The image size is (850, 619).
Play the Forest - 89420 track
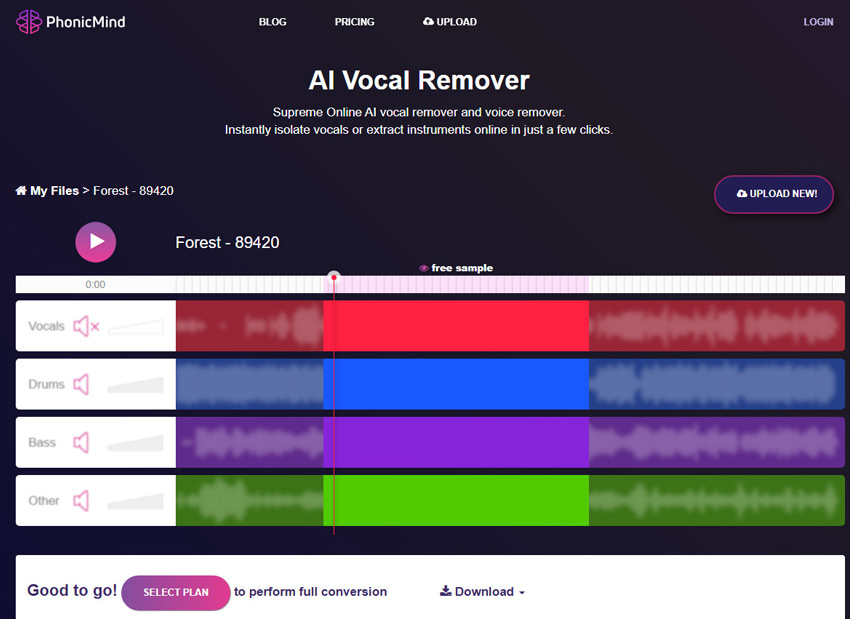(x=95, y=242)
